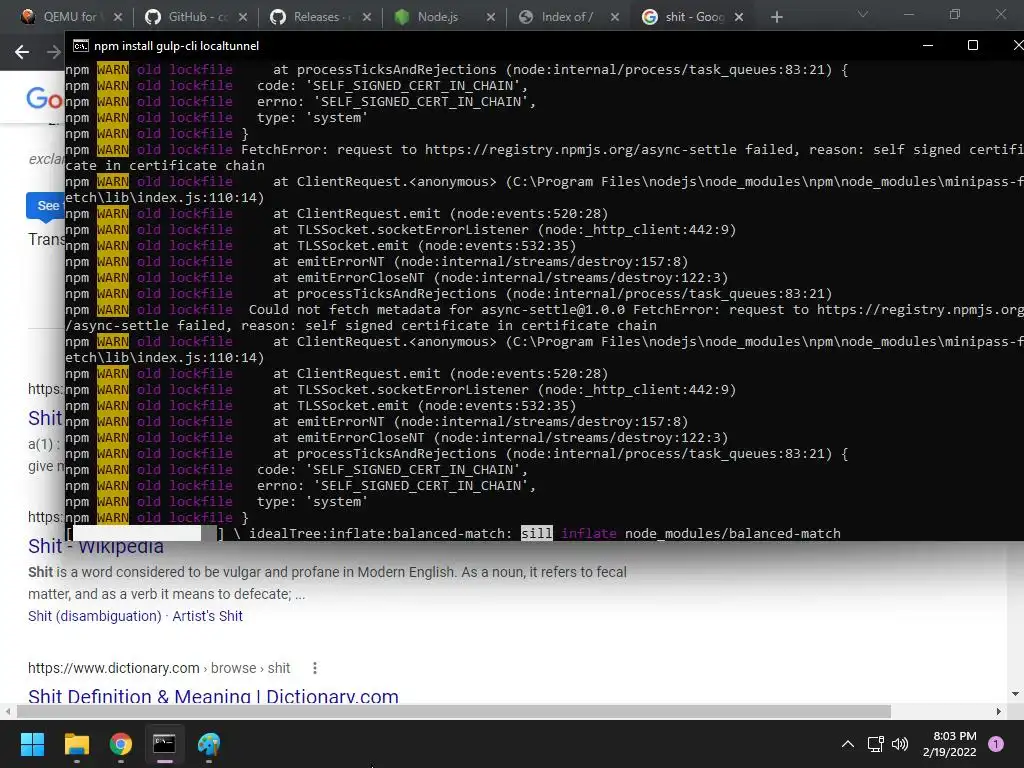The width and height of the screenshot is (1024, 768).
Task: Click the horizontal scrollbar right arrow
Action: 999,711
